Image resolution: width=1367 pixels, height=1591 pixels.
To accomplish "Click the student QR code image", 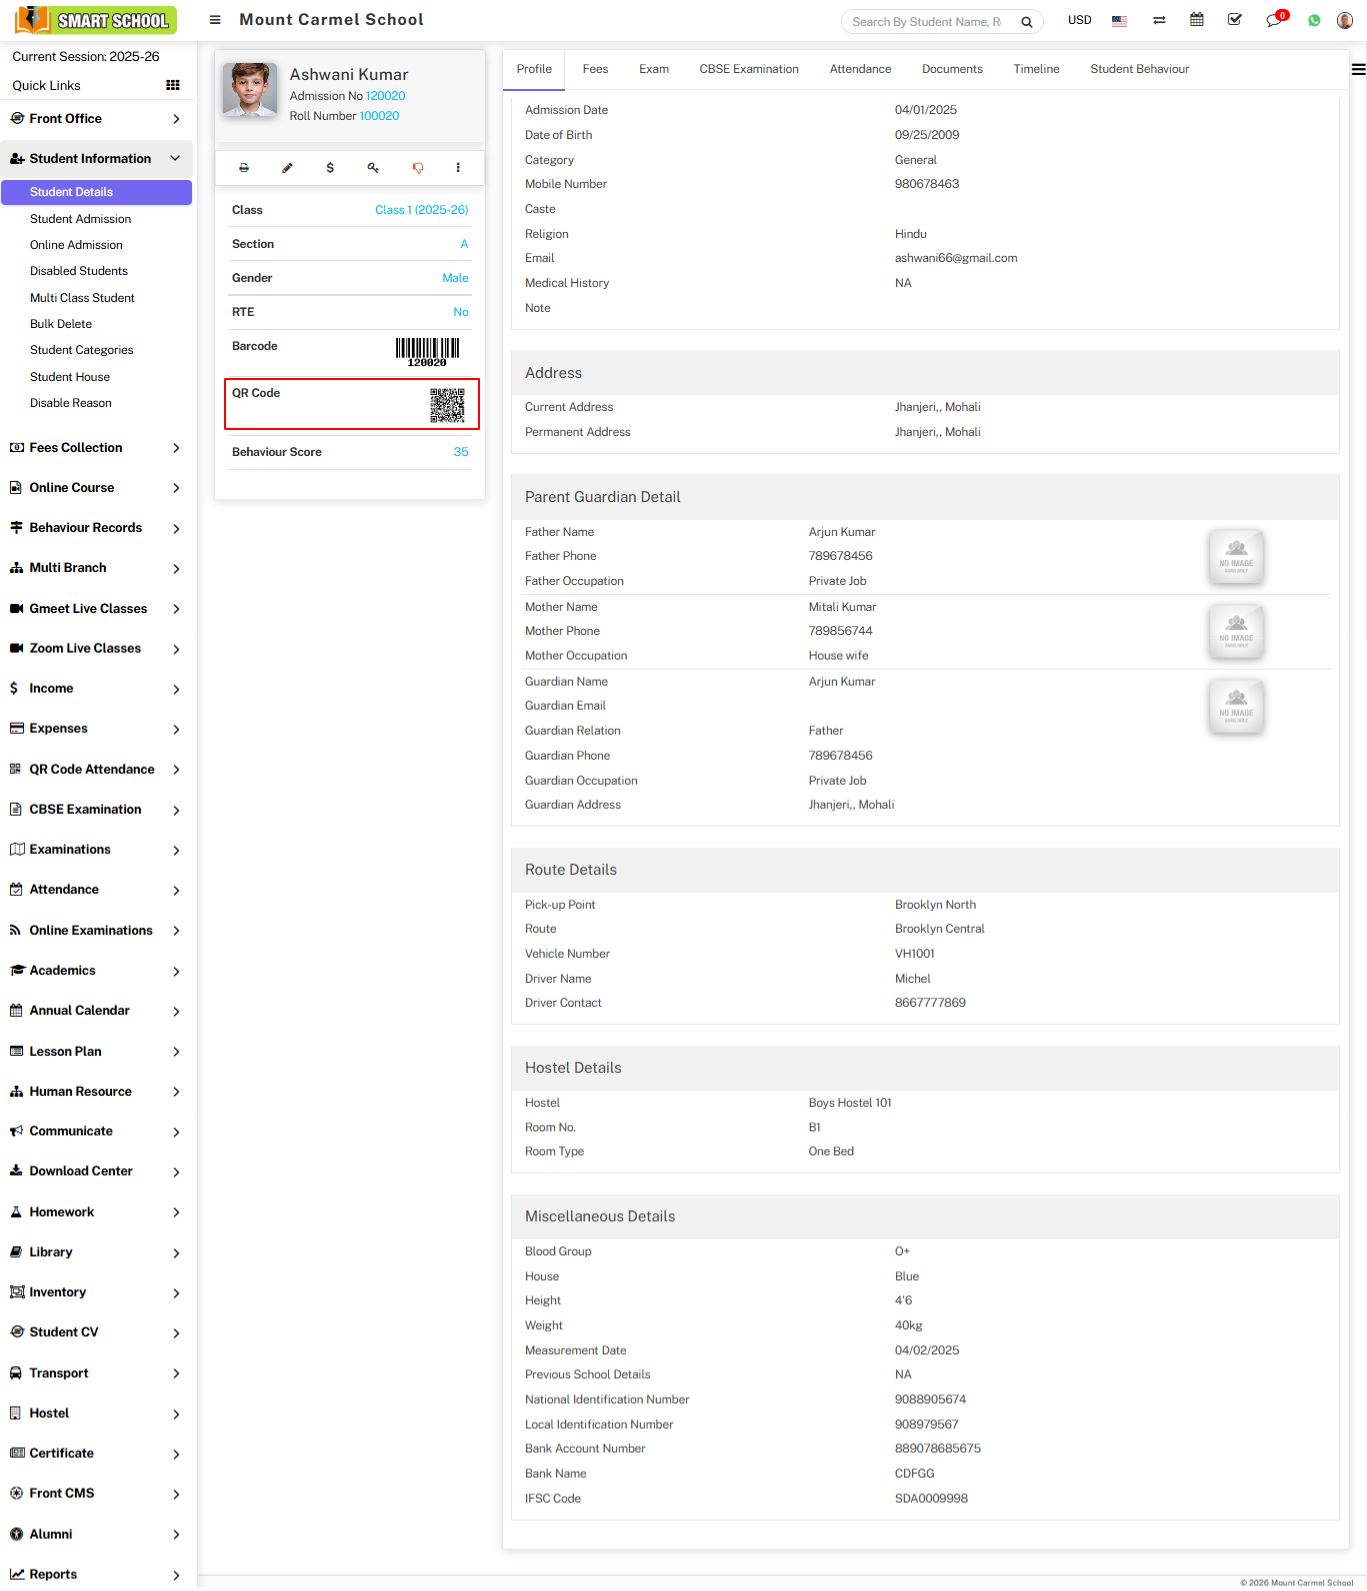I will (447, 405).
